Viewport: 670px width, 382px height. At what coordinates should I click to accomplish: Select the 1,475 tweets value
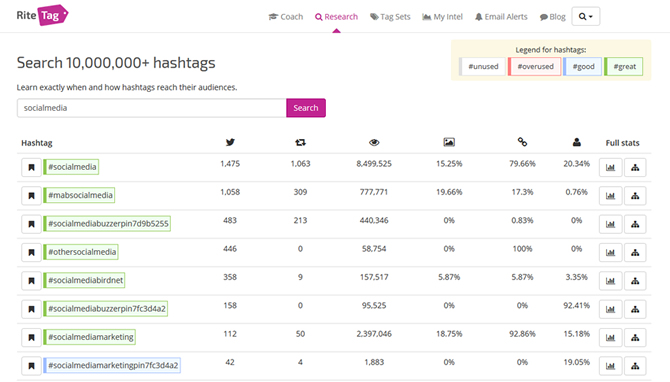(x=230, y=164)
